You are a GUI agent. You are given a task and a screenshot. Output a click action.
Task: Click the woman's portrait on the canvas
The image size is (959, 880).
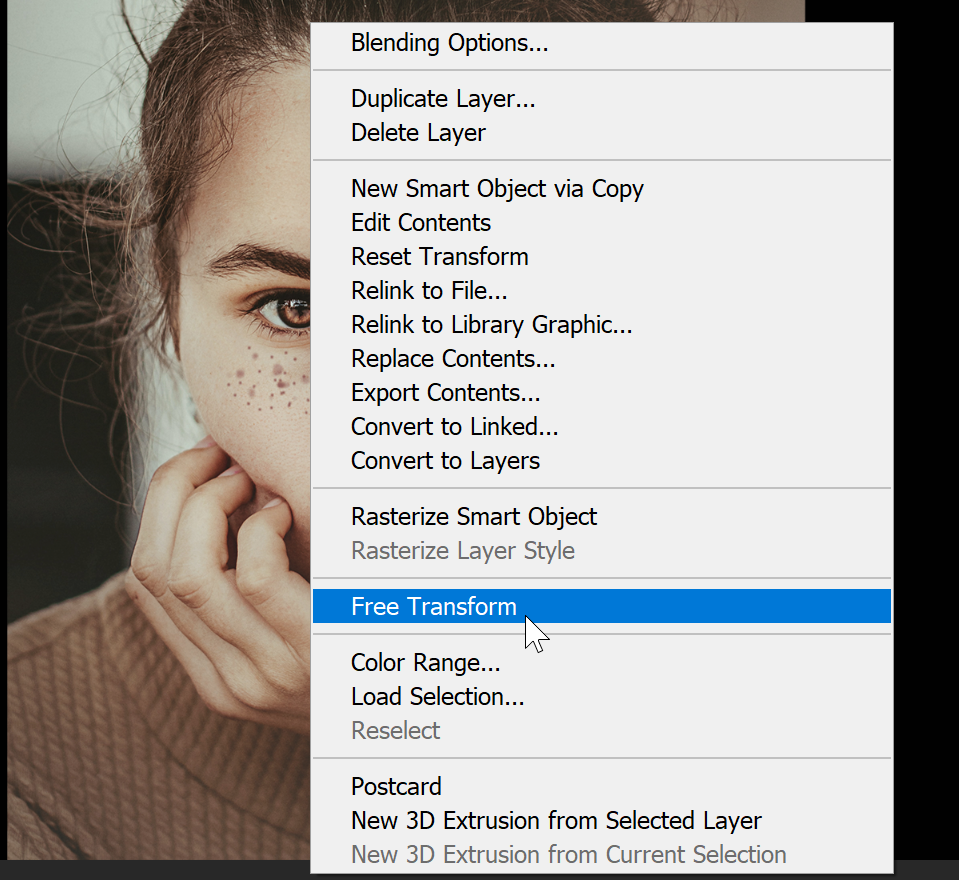[159, 430]
